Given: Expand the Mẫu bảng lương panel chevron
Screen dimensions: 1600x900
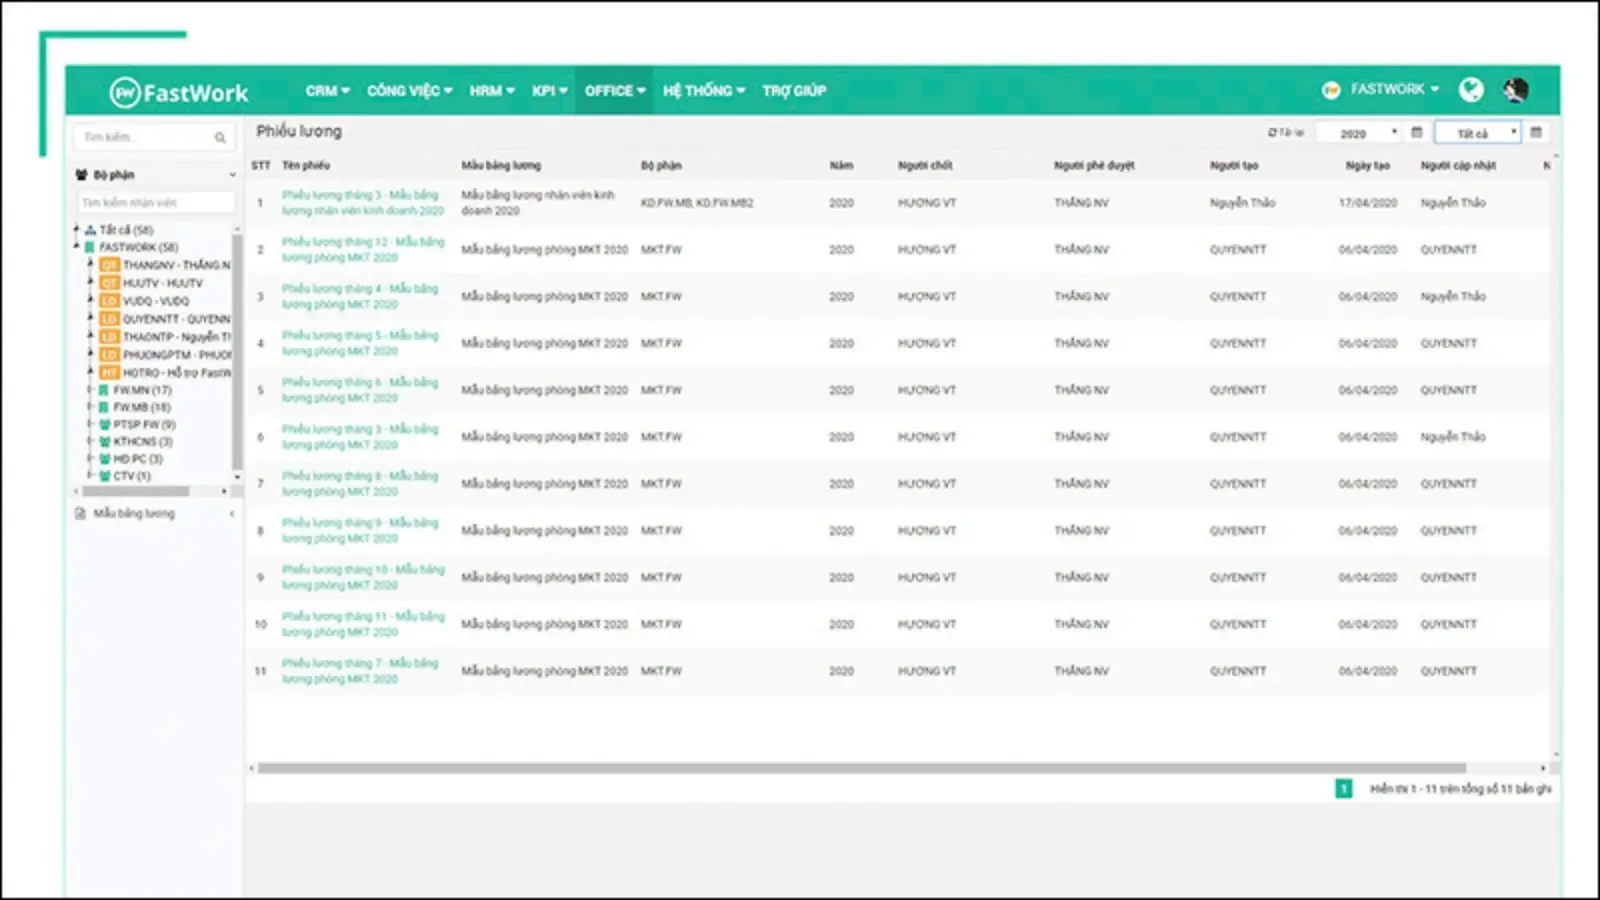Looking at the screenshot, I should click(x=232, y=513).
